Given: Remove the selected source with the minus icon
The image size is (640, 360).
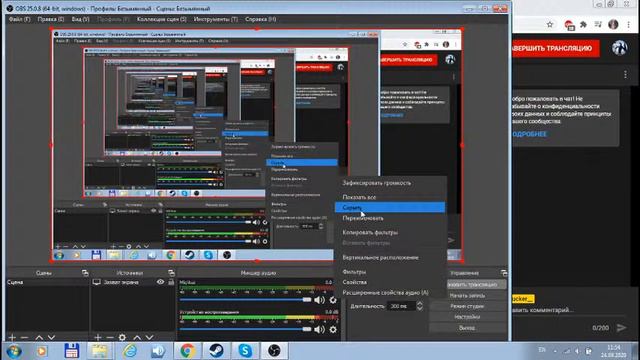Looking at the screenshot, I should coord(110,337).
